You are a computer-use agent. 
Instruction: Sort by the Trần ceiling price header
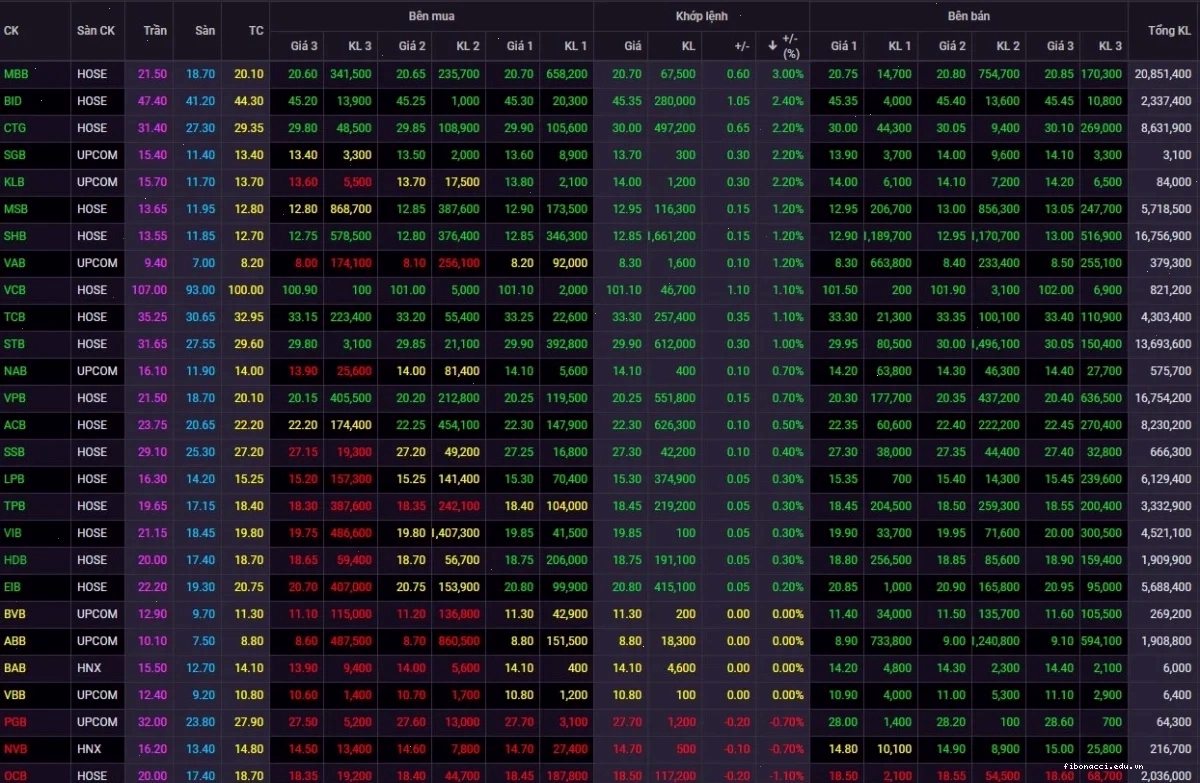pos(155,31)
